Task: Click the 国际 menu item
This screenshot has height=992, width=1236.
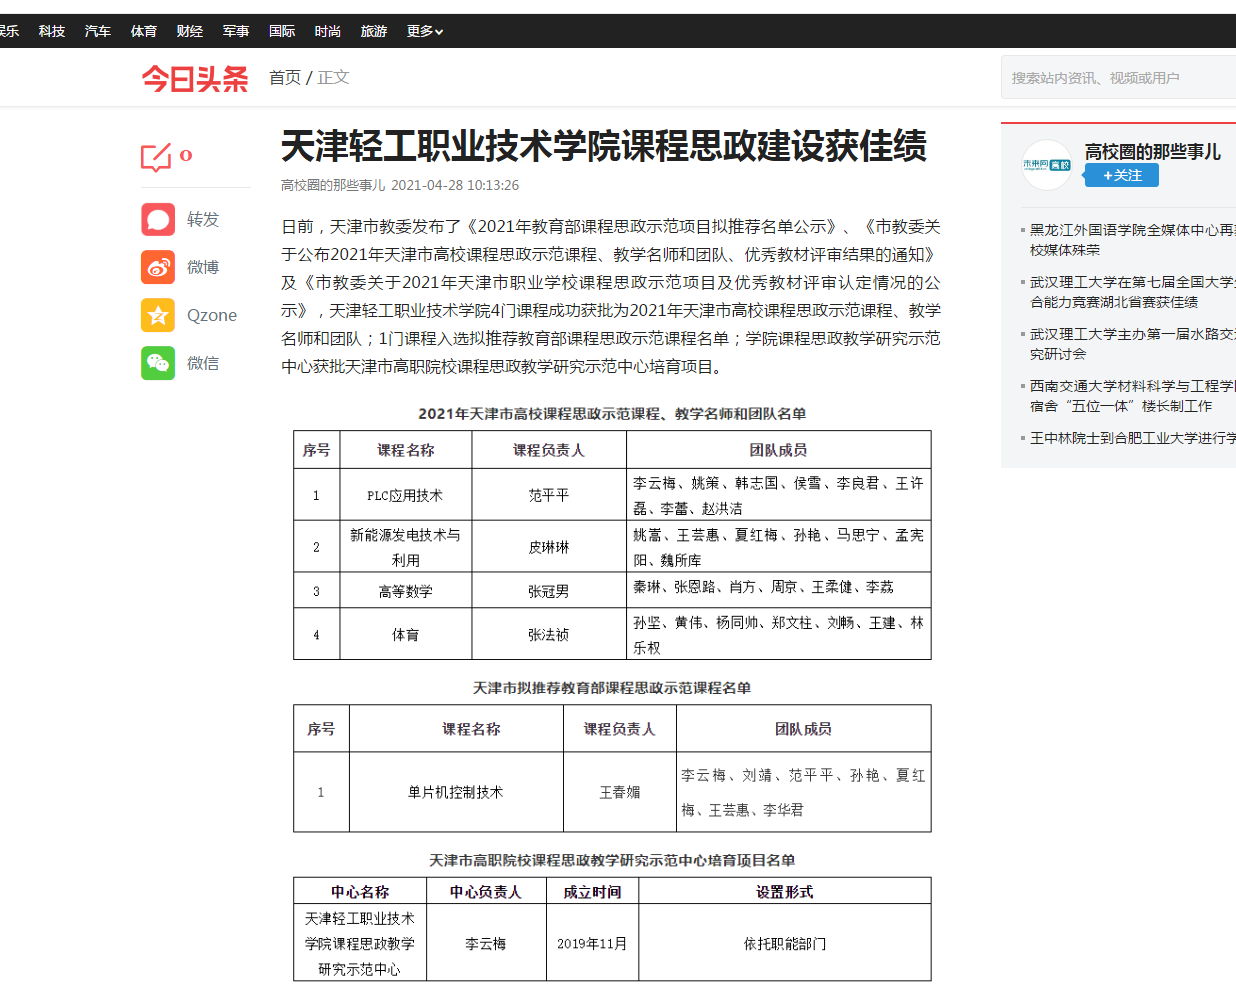Action: (282, 31)
